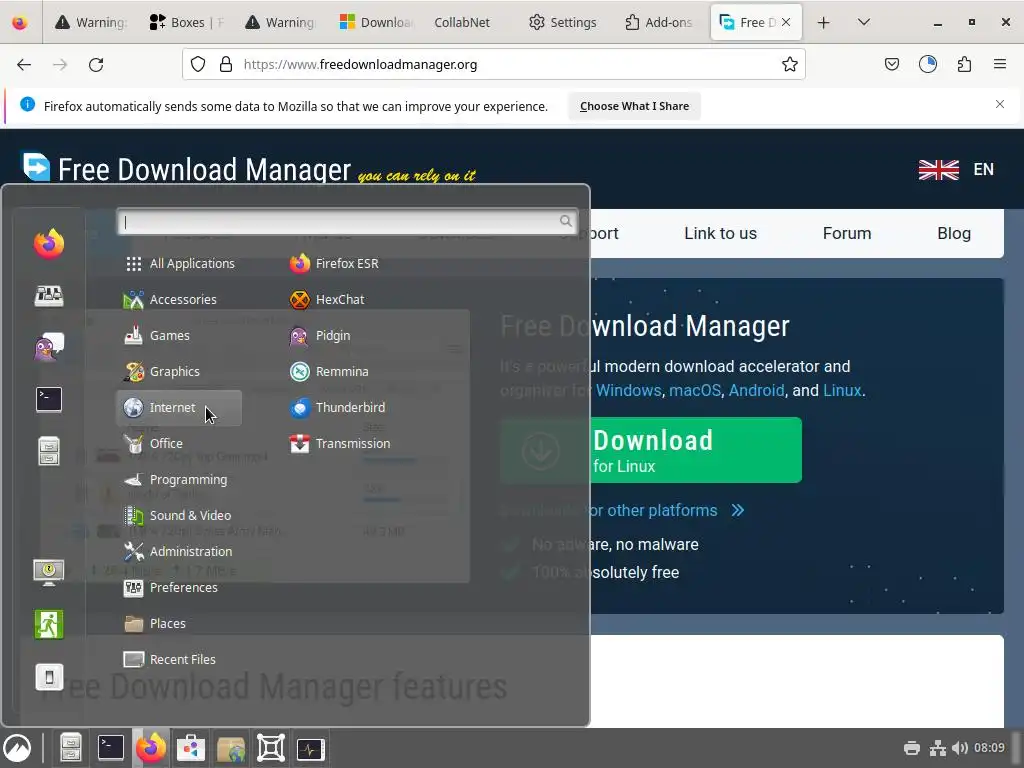Screen dimensions: 1024x768
Task: Dismiss the Firefox data notification bar
Action: [1000, 104]
